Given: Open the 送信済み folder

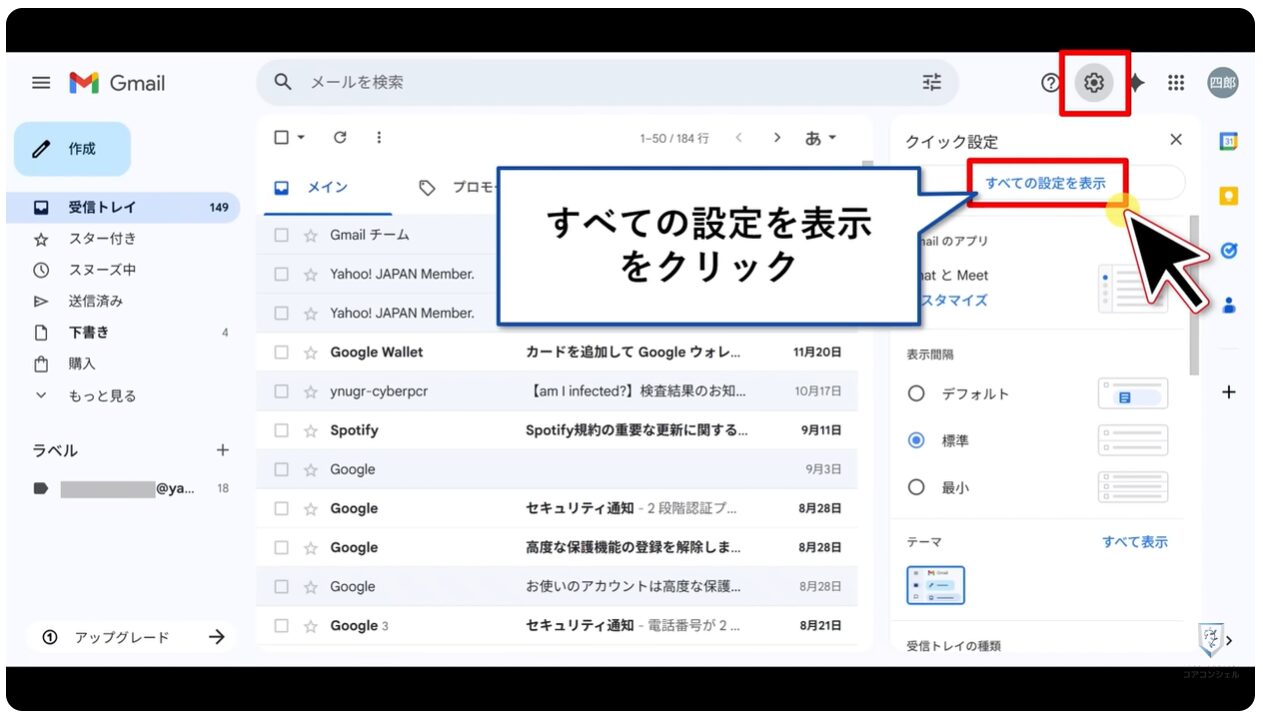Looking at the screenshot, I should click(95, 301).
